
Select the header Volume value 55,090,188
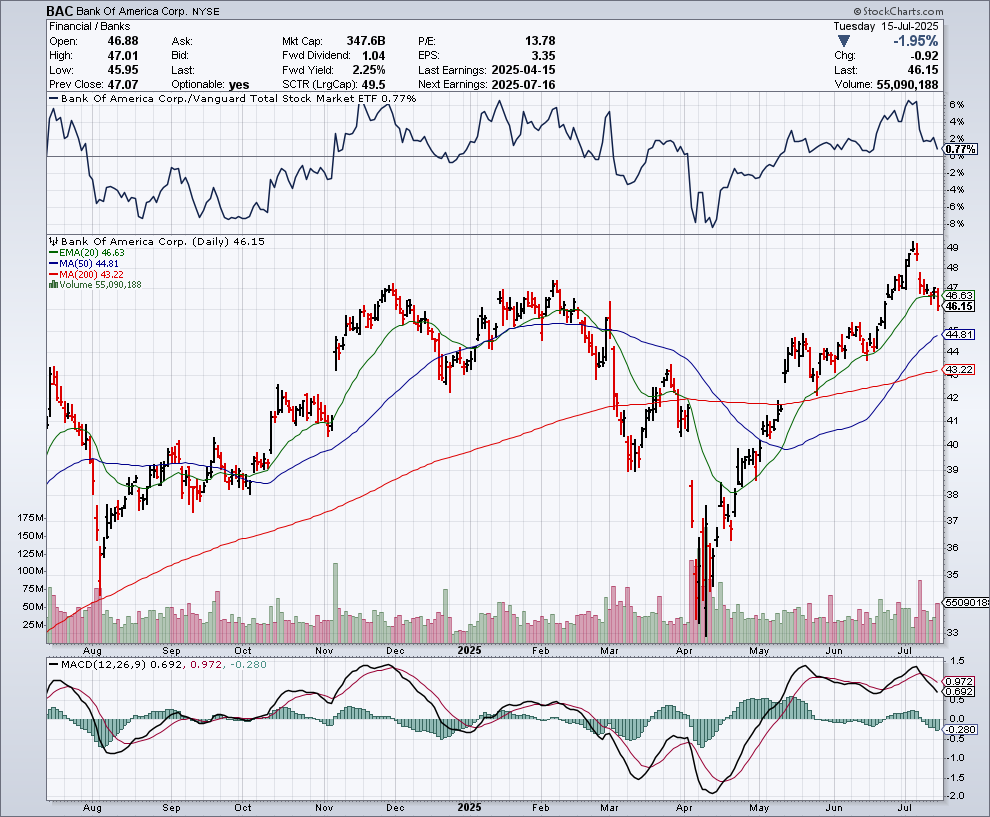907,85
